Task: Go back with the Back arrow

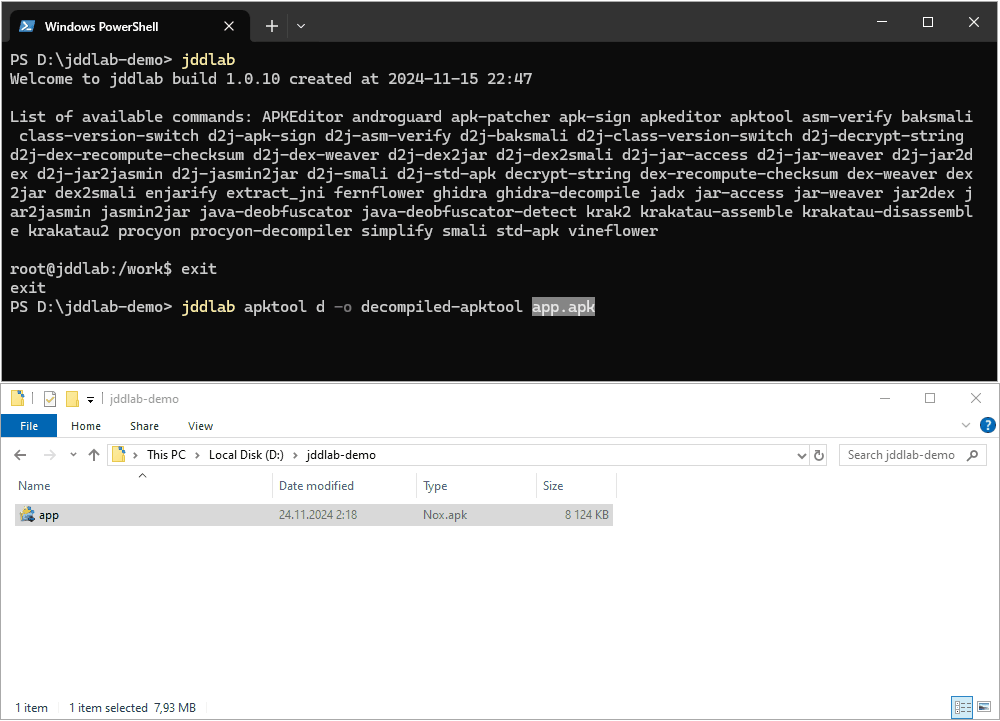Action: point(20,455)
